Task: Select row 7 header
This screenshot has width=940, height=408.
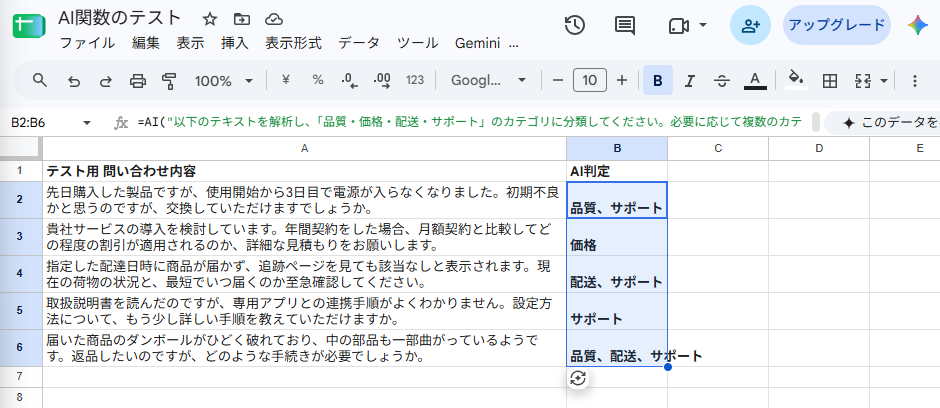Action: 21,377
